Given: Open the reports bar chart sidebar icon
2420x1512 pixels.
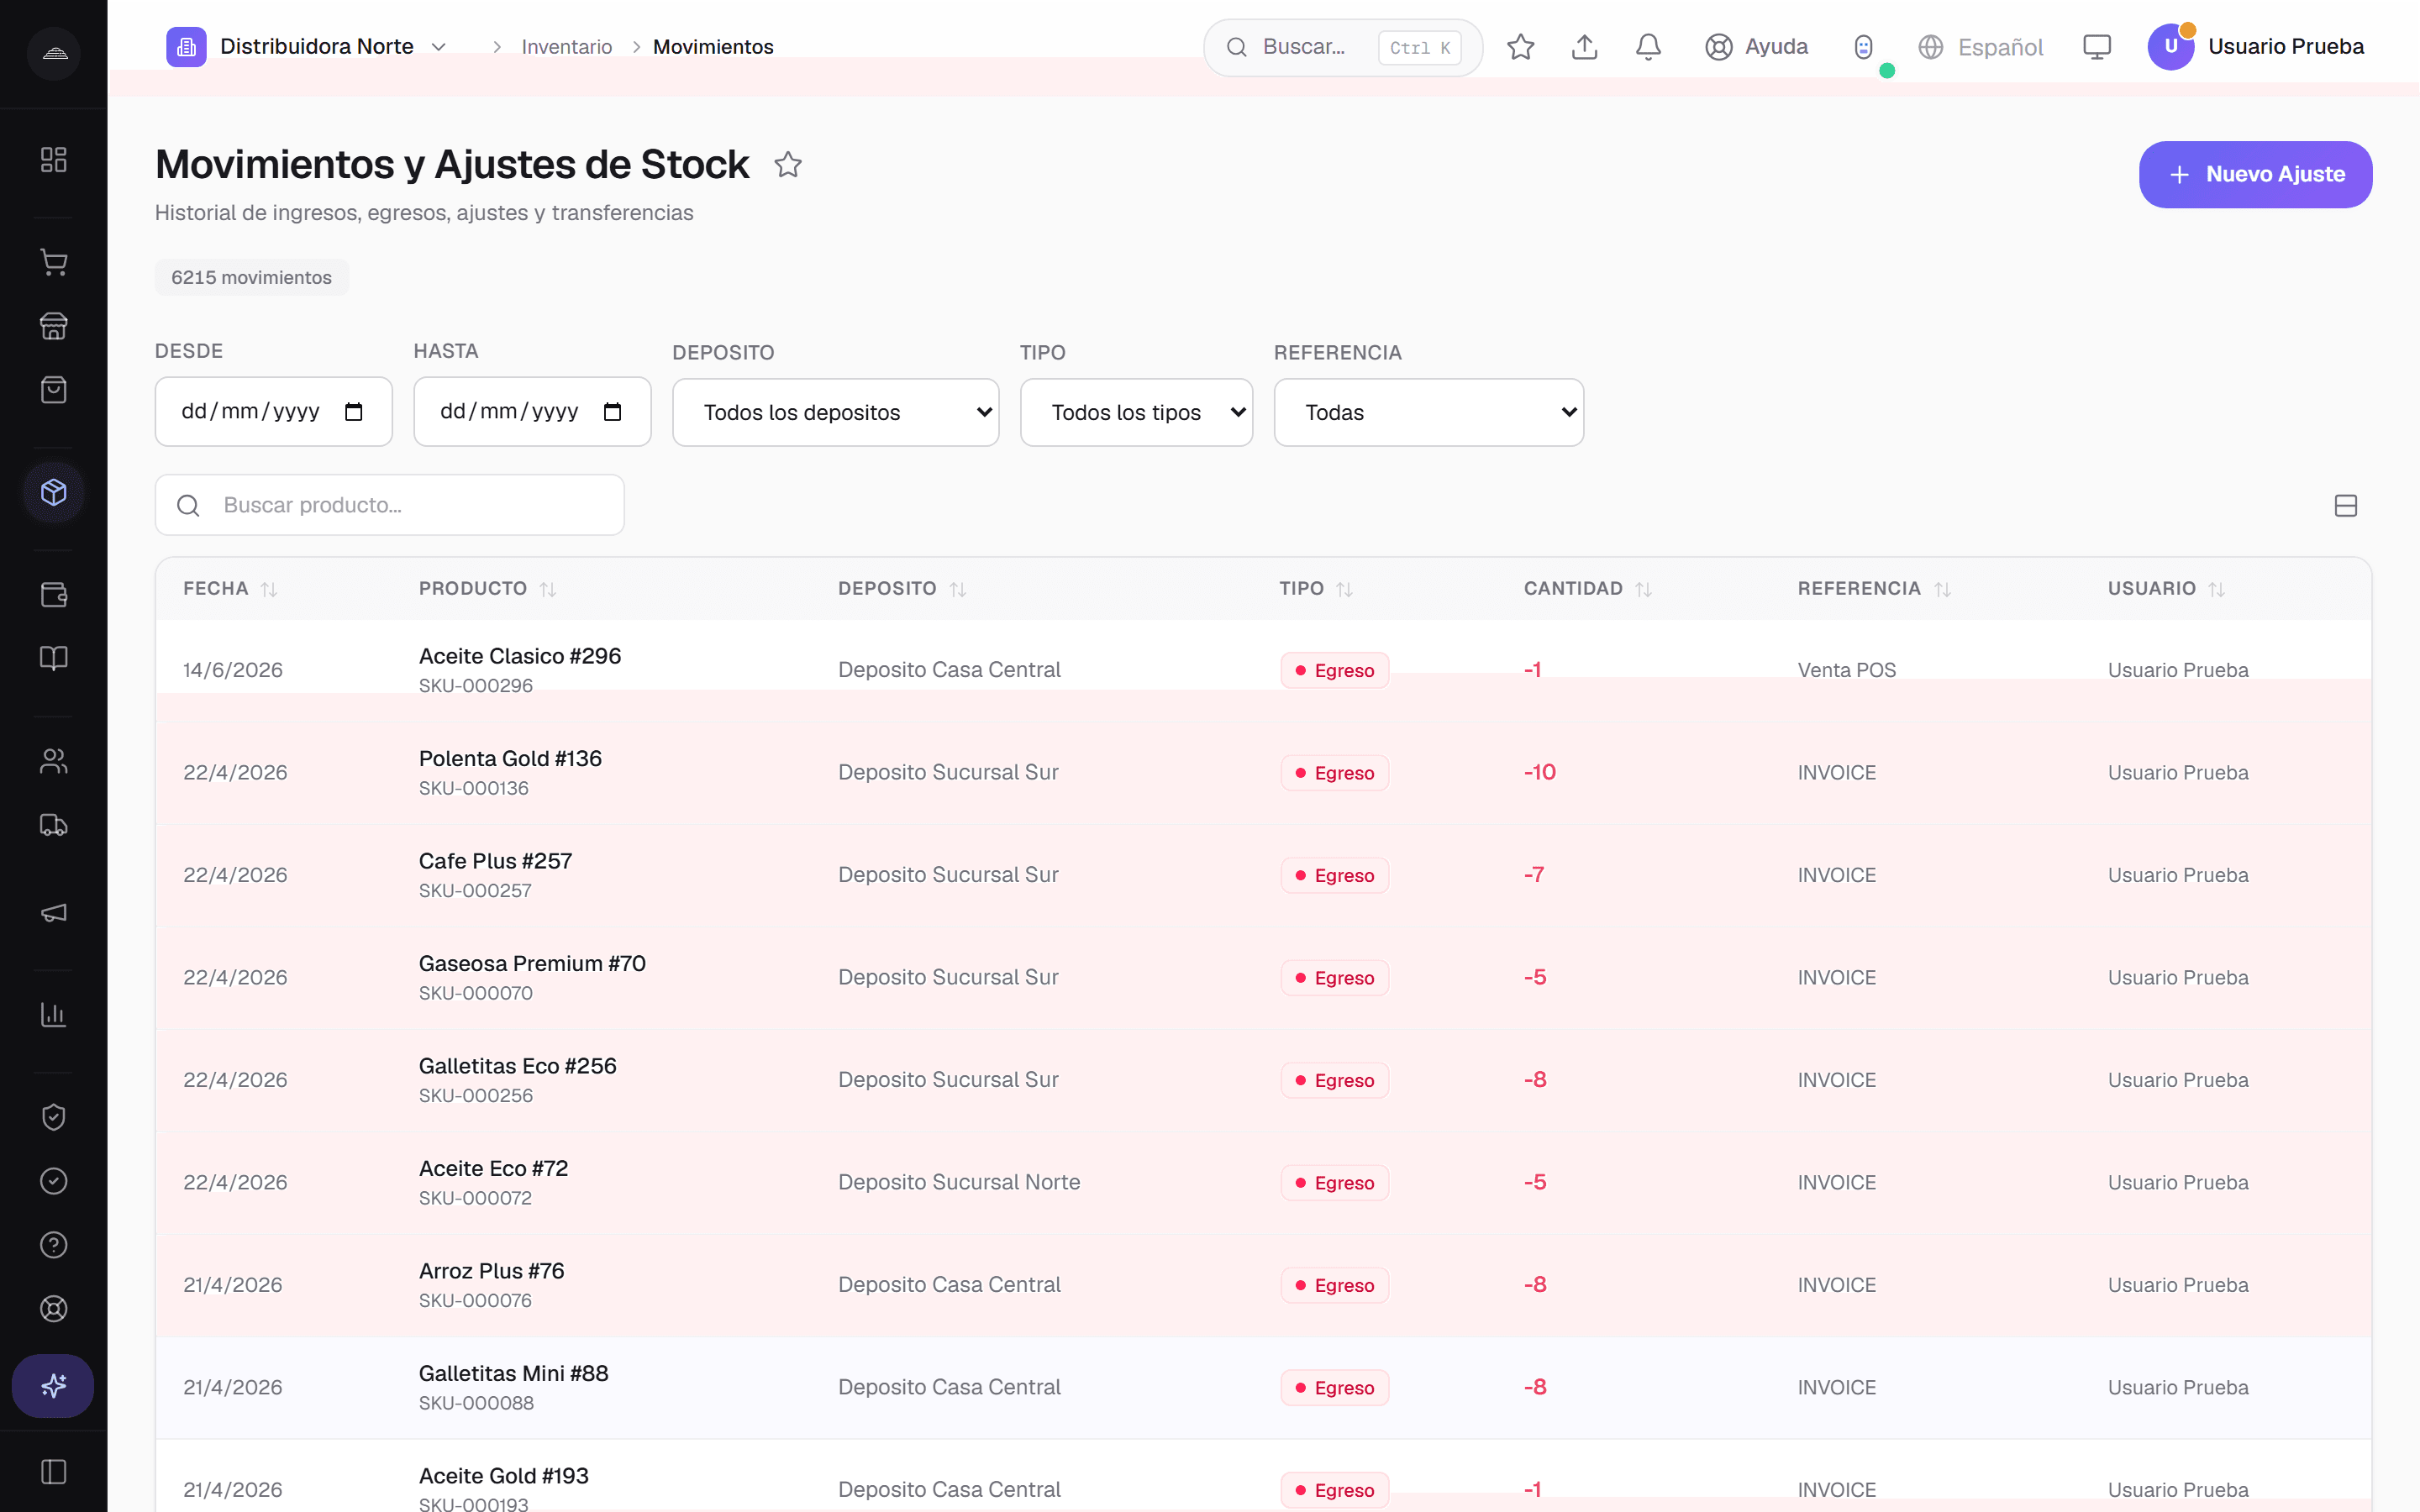Looking at the screenshot, I should click(x=54, y=1014).
